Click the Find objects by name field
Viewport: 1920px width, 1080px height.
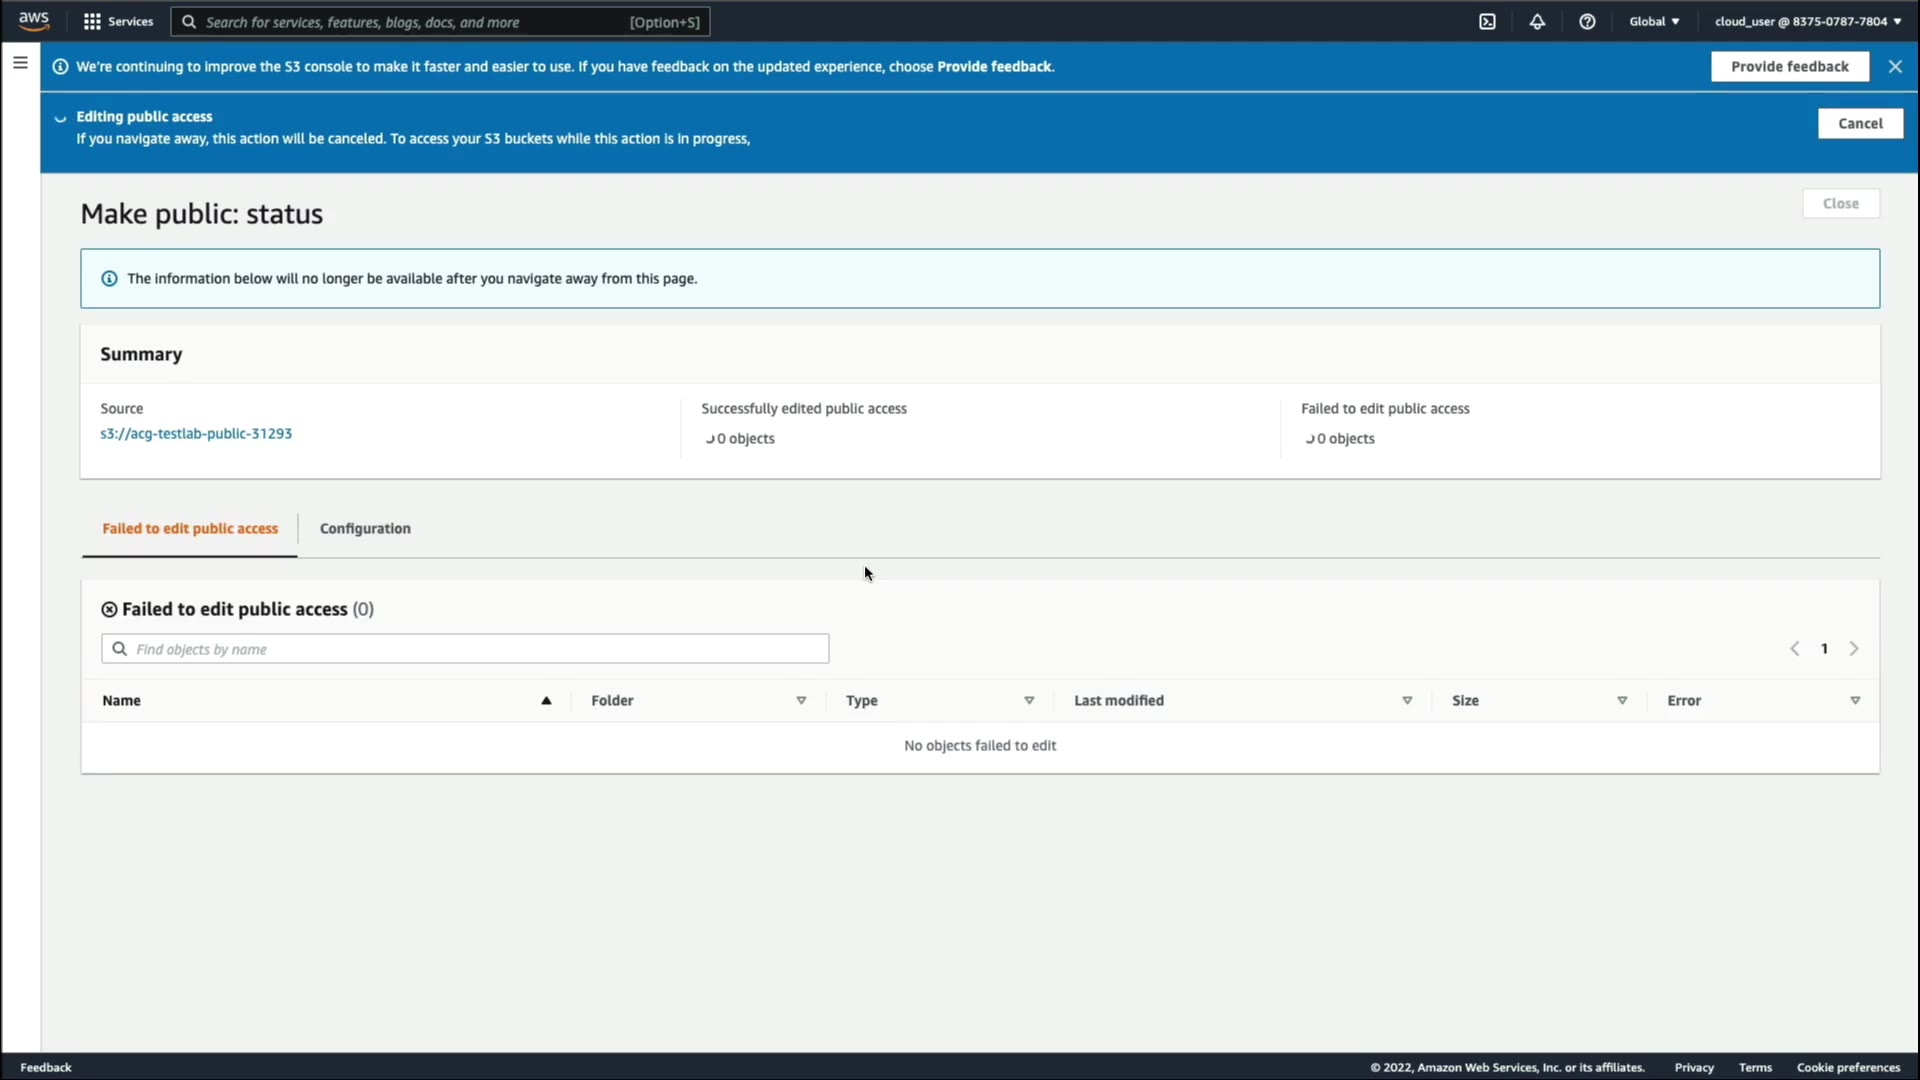465,649
